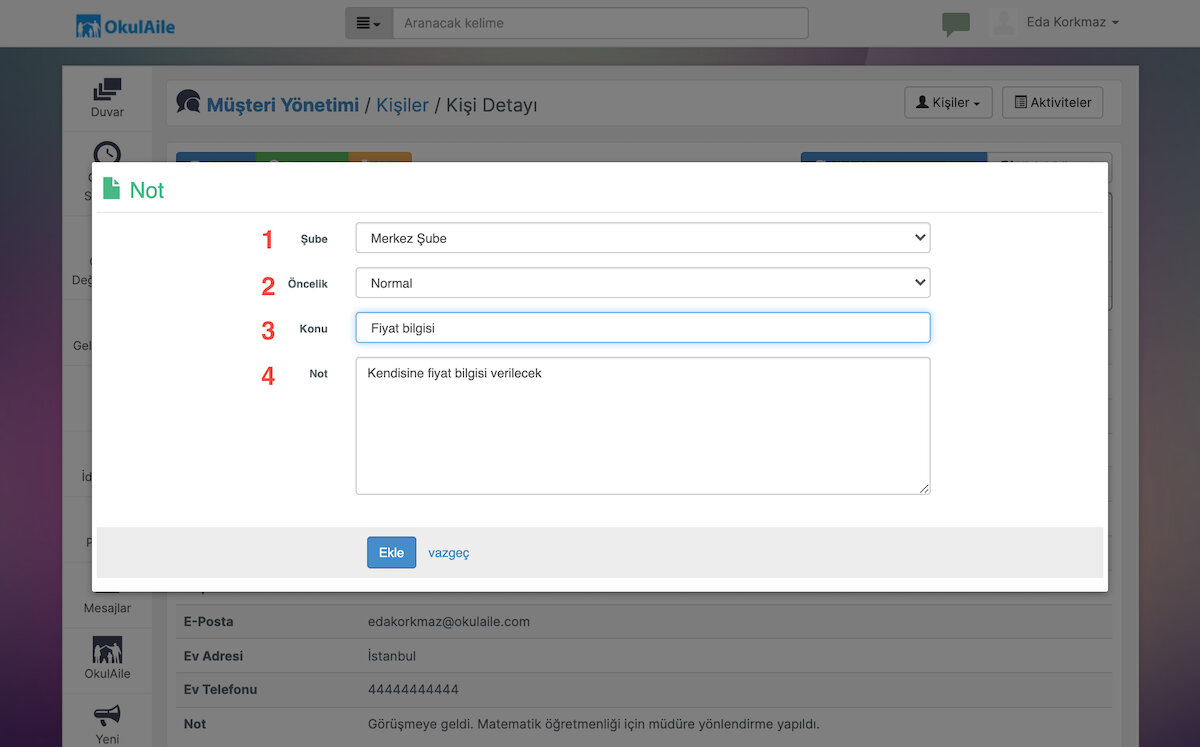Open the OkulAile sidebar icon
This screenshot has height=747, width=1200.
pyautogui.click(x=107, y=659)
